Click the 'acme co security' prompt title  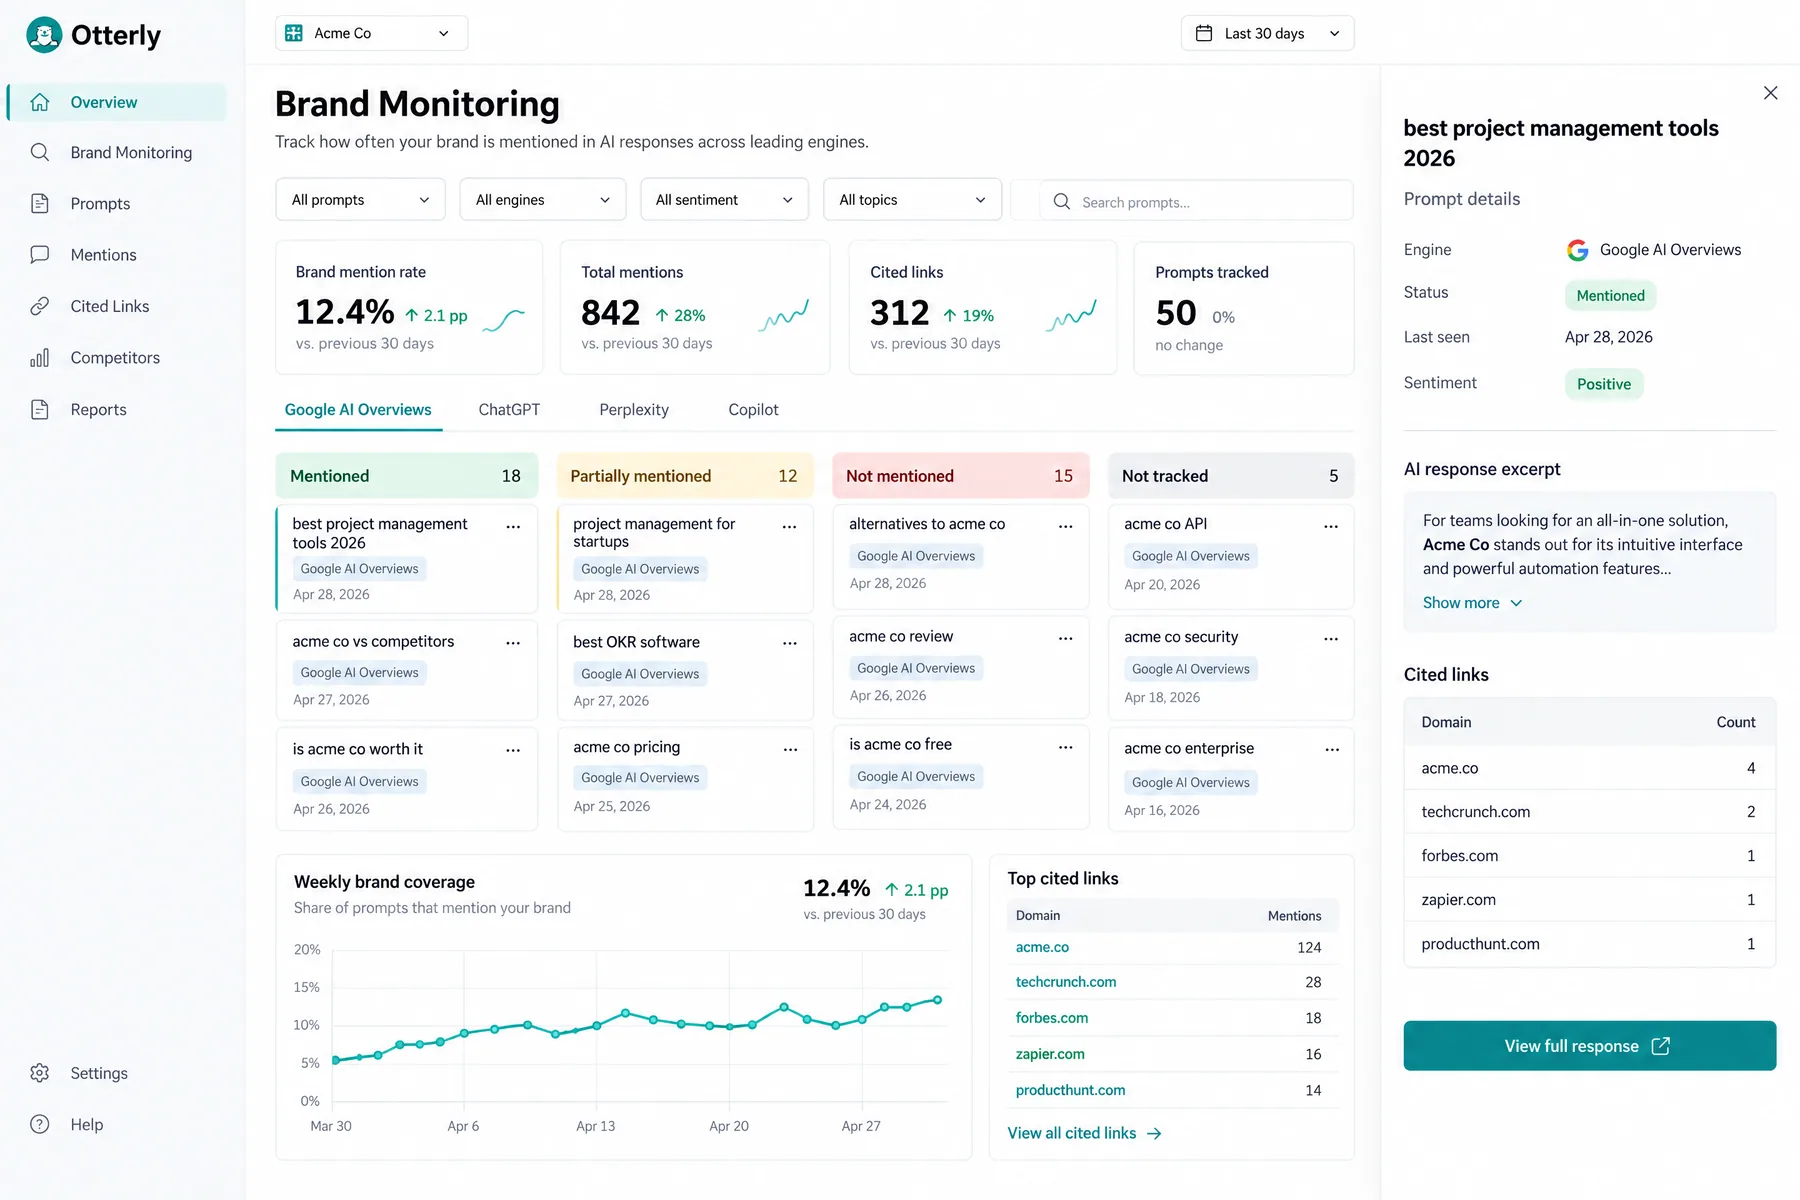pyautogui.click(x=1181, y=637)
